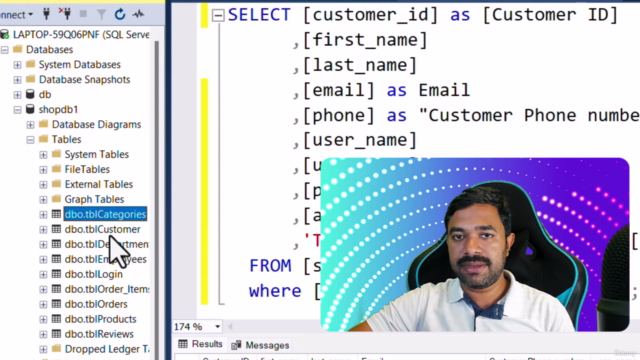Select the dbo.tblProducts table
The image size is (640, 360).
(x=100, y=319)
